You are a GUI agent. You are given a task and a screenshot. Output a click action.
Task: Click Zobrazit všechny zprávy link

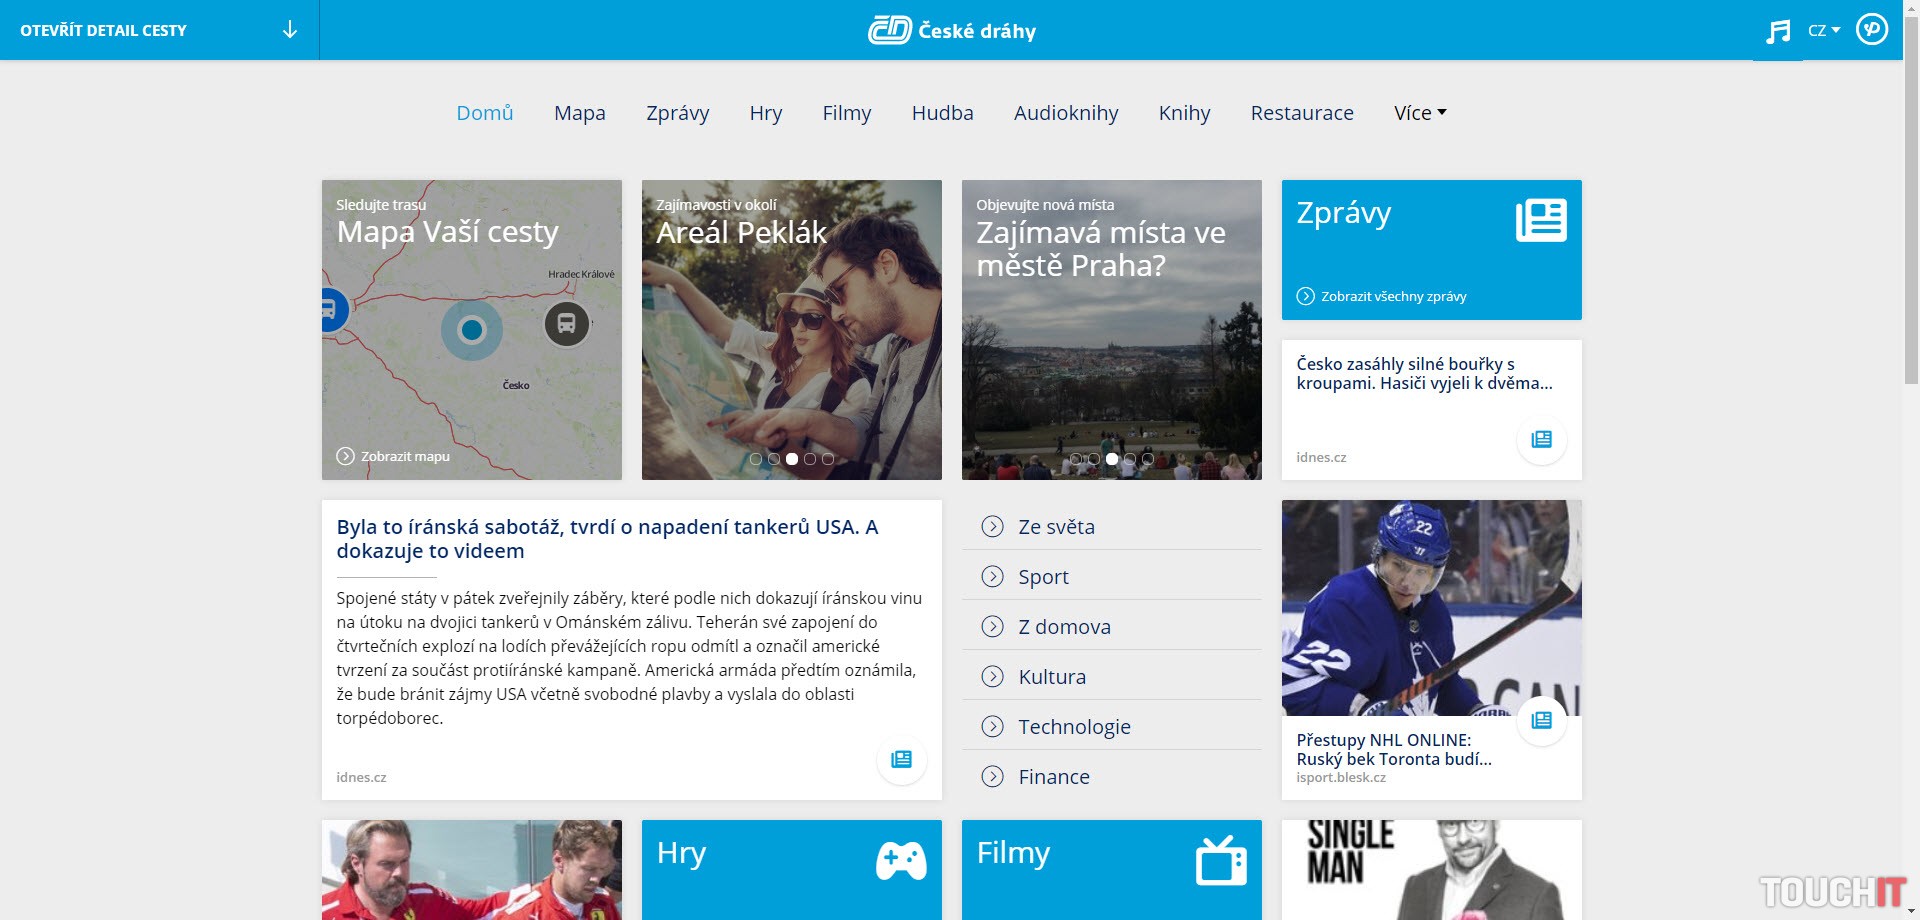tap(1392, 296)
